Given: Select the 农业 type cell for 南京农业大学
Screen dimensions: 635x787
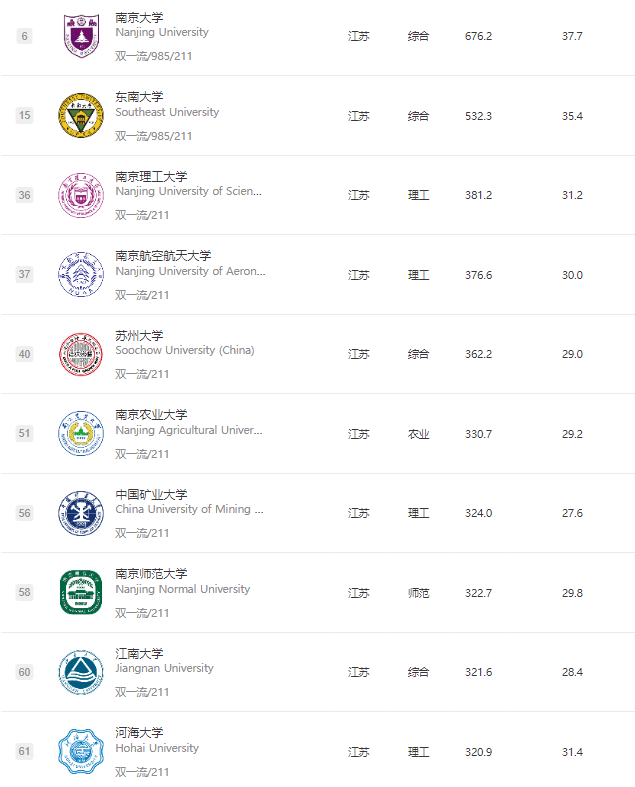Looking at the screenshot, I should pos(418,434).
